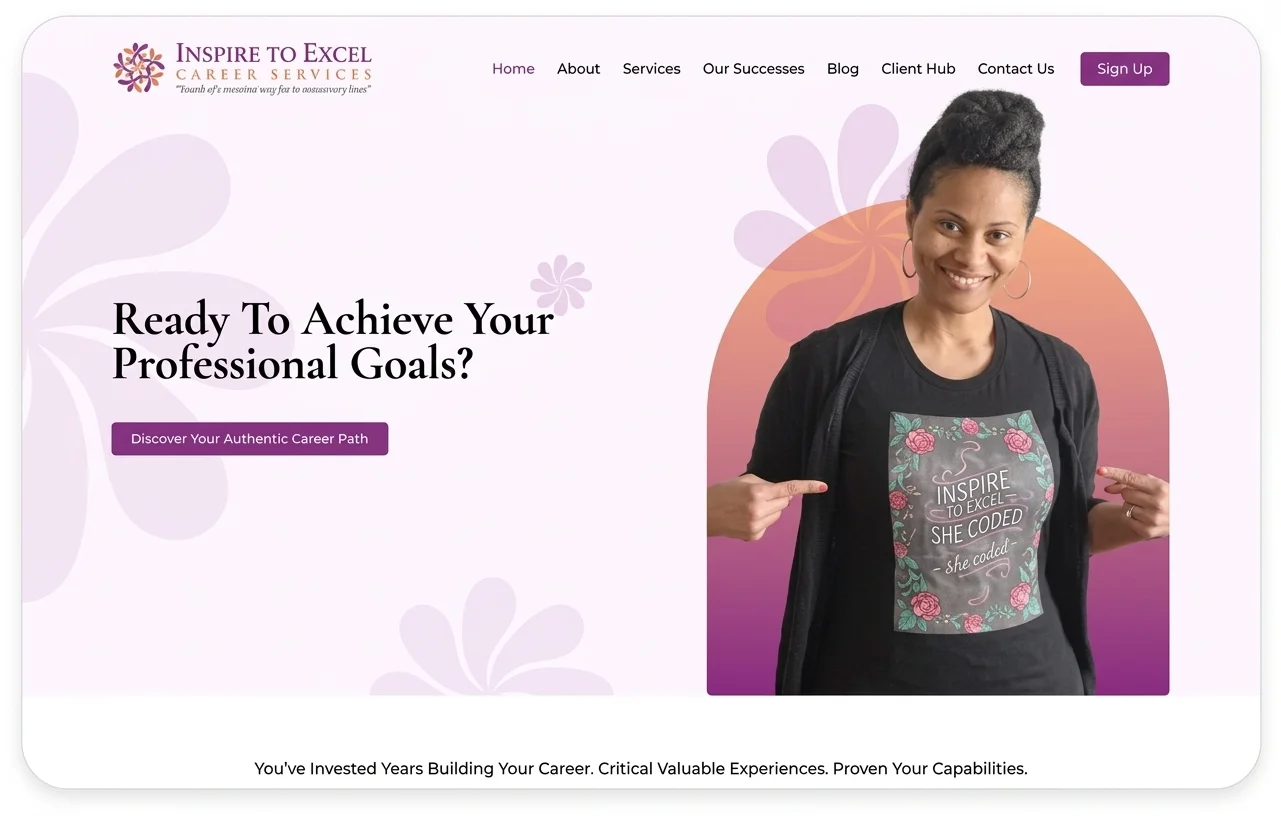Click the Ready To Achieve headline text

[333, 341]
